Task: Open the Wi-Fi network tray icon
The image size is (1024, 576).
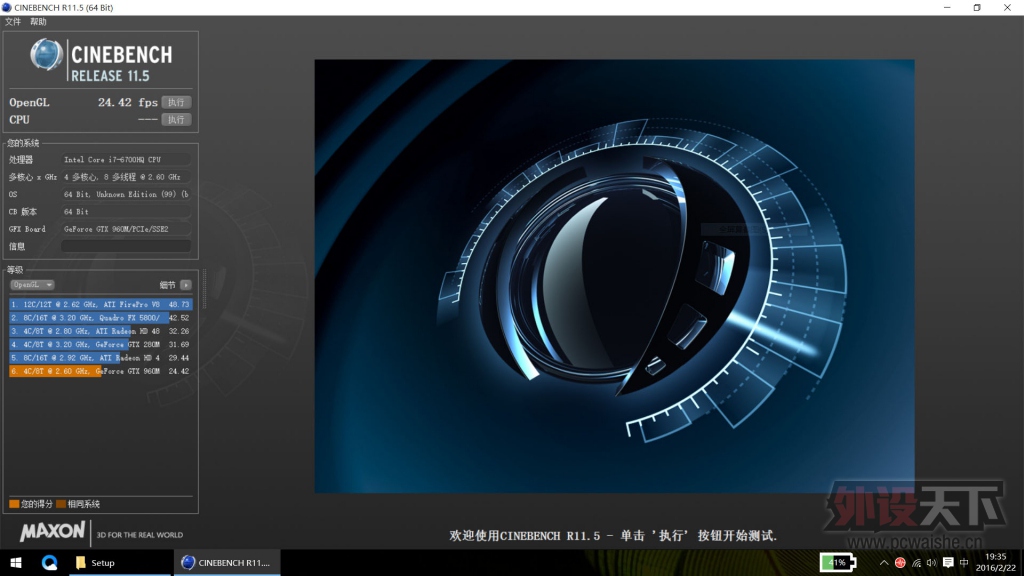Action: coord(916,563)
